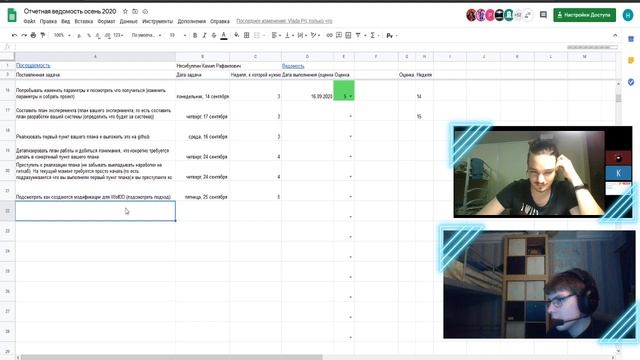Apply bold formatting with the B button
This screenshot has height=360, width=640.
click(195, 36)
